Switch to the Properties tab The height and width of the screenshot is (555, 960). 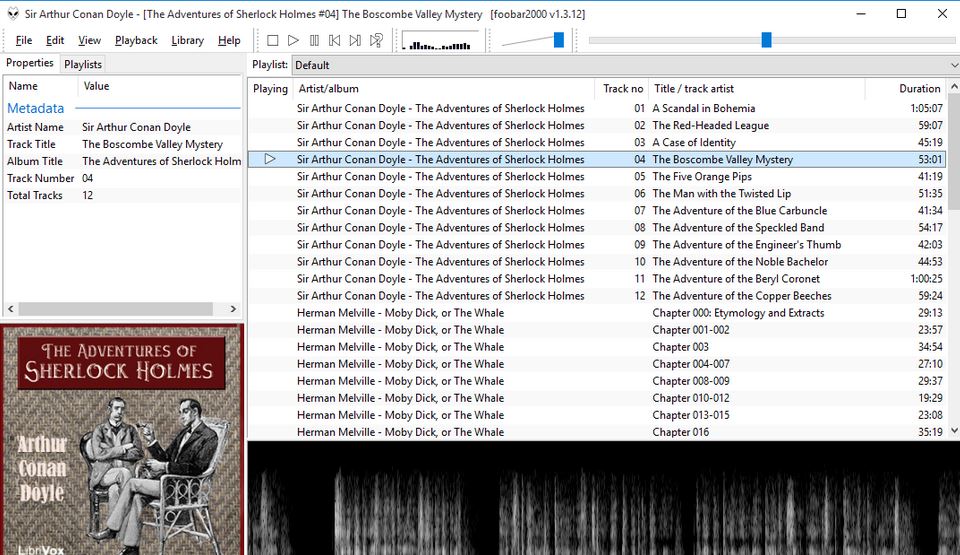tap(30, 63)
